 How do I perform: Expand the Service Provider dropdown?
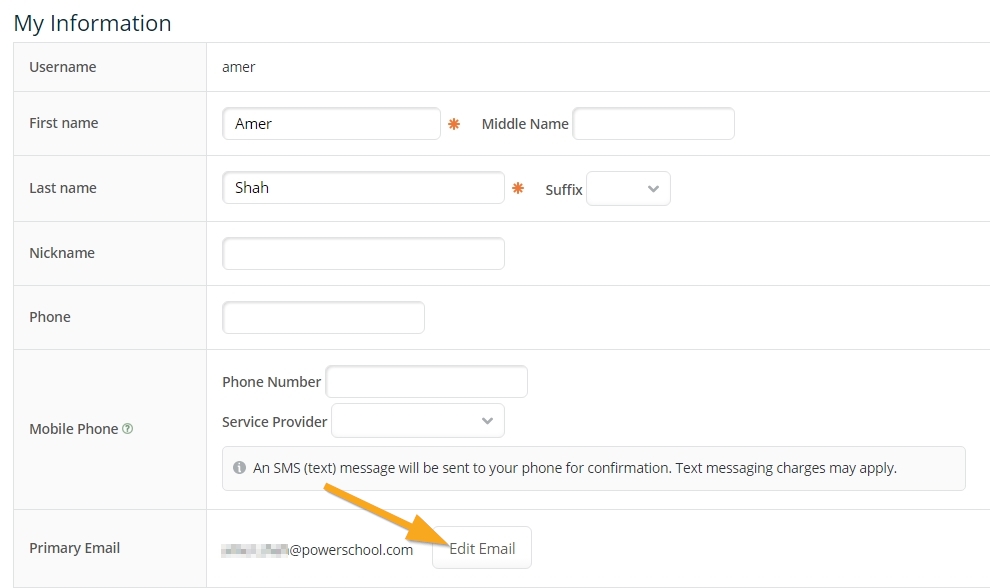(x=417, y=421)
